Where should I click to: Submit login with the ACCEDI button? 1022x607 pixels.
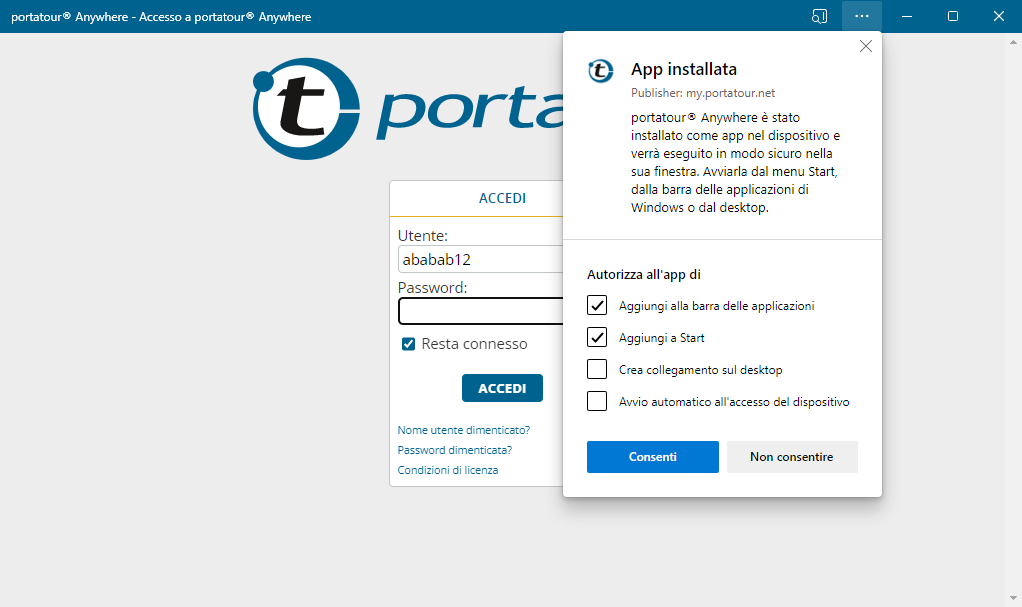[x=502, y=388]
